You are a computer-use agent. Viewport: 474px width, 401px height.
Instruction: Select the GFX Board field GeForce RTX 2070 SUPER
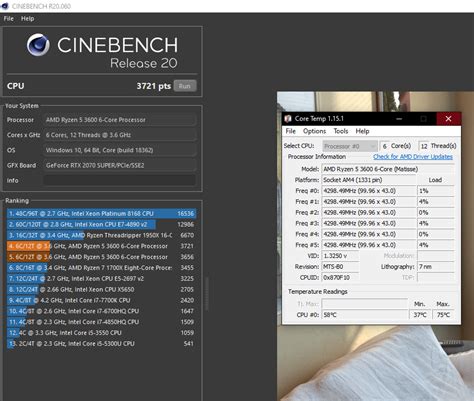point(119,165)
